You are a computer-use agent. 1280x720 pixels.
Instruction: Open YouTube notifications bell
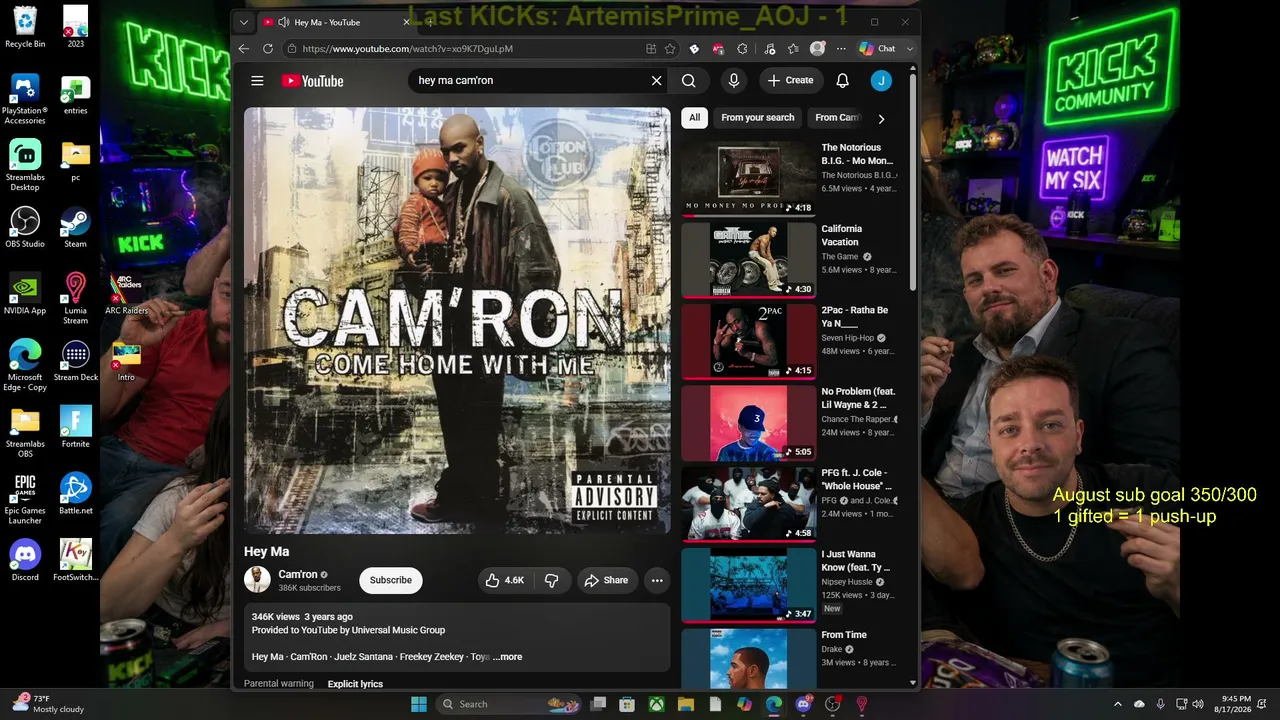843,81
